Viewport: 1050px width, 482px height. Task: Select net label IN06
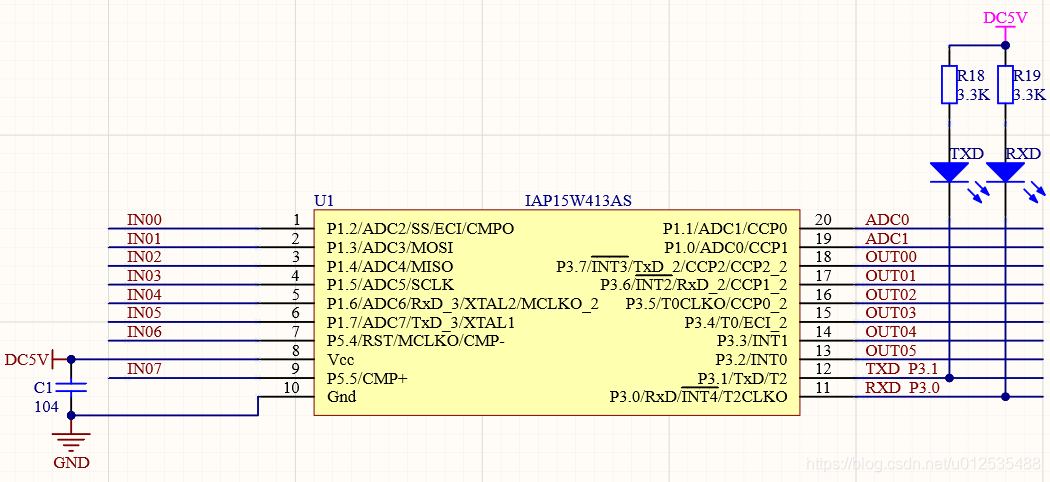click(x=144, y=331)
